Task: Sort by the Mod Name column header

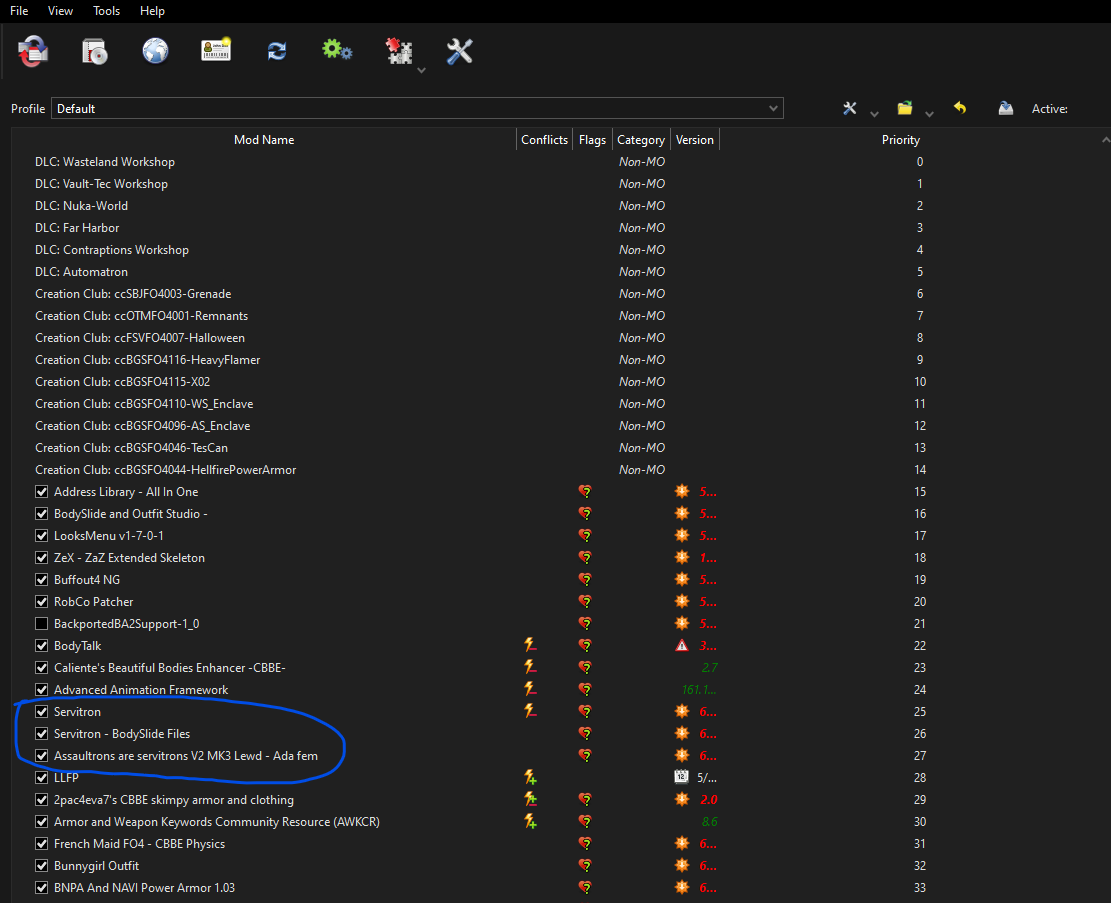Action: pyautogui.click(x=264, y=140)
